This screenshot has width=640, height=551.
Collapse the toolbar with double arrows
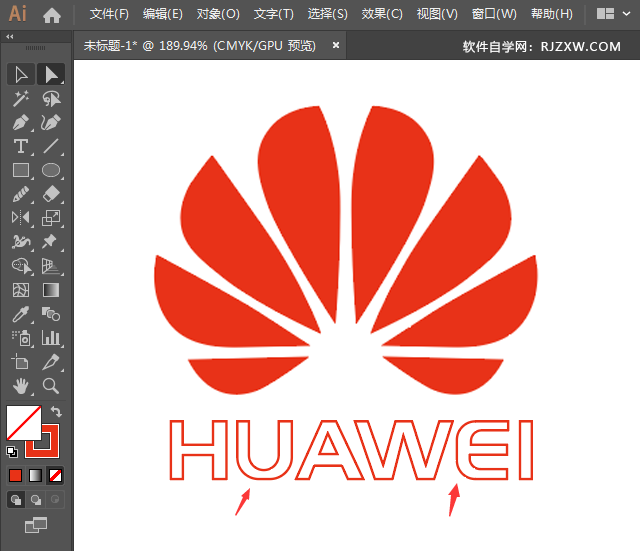pos(10,37)
